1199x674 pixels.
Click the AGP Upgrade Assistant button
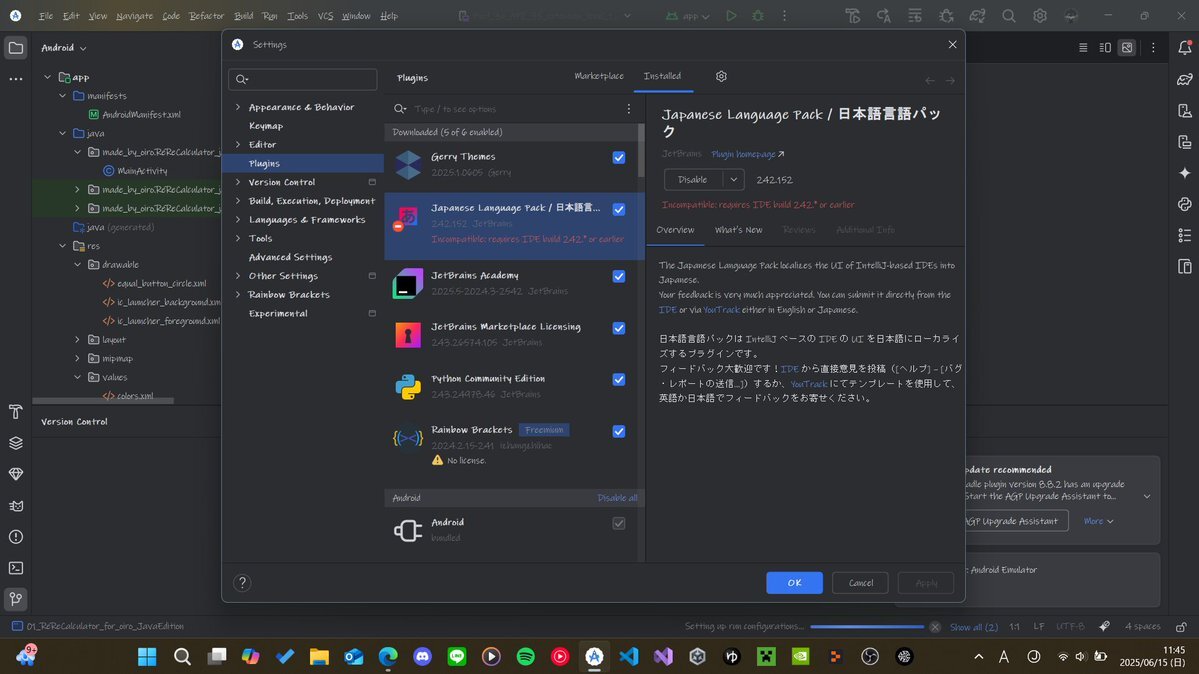pos(1012,521)
